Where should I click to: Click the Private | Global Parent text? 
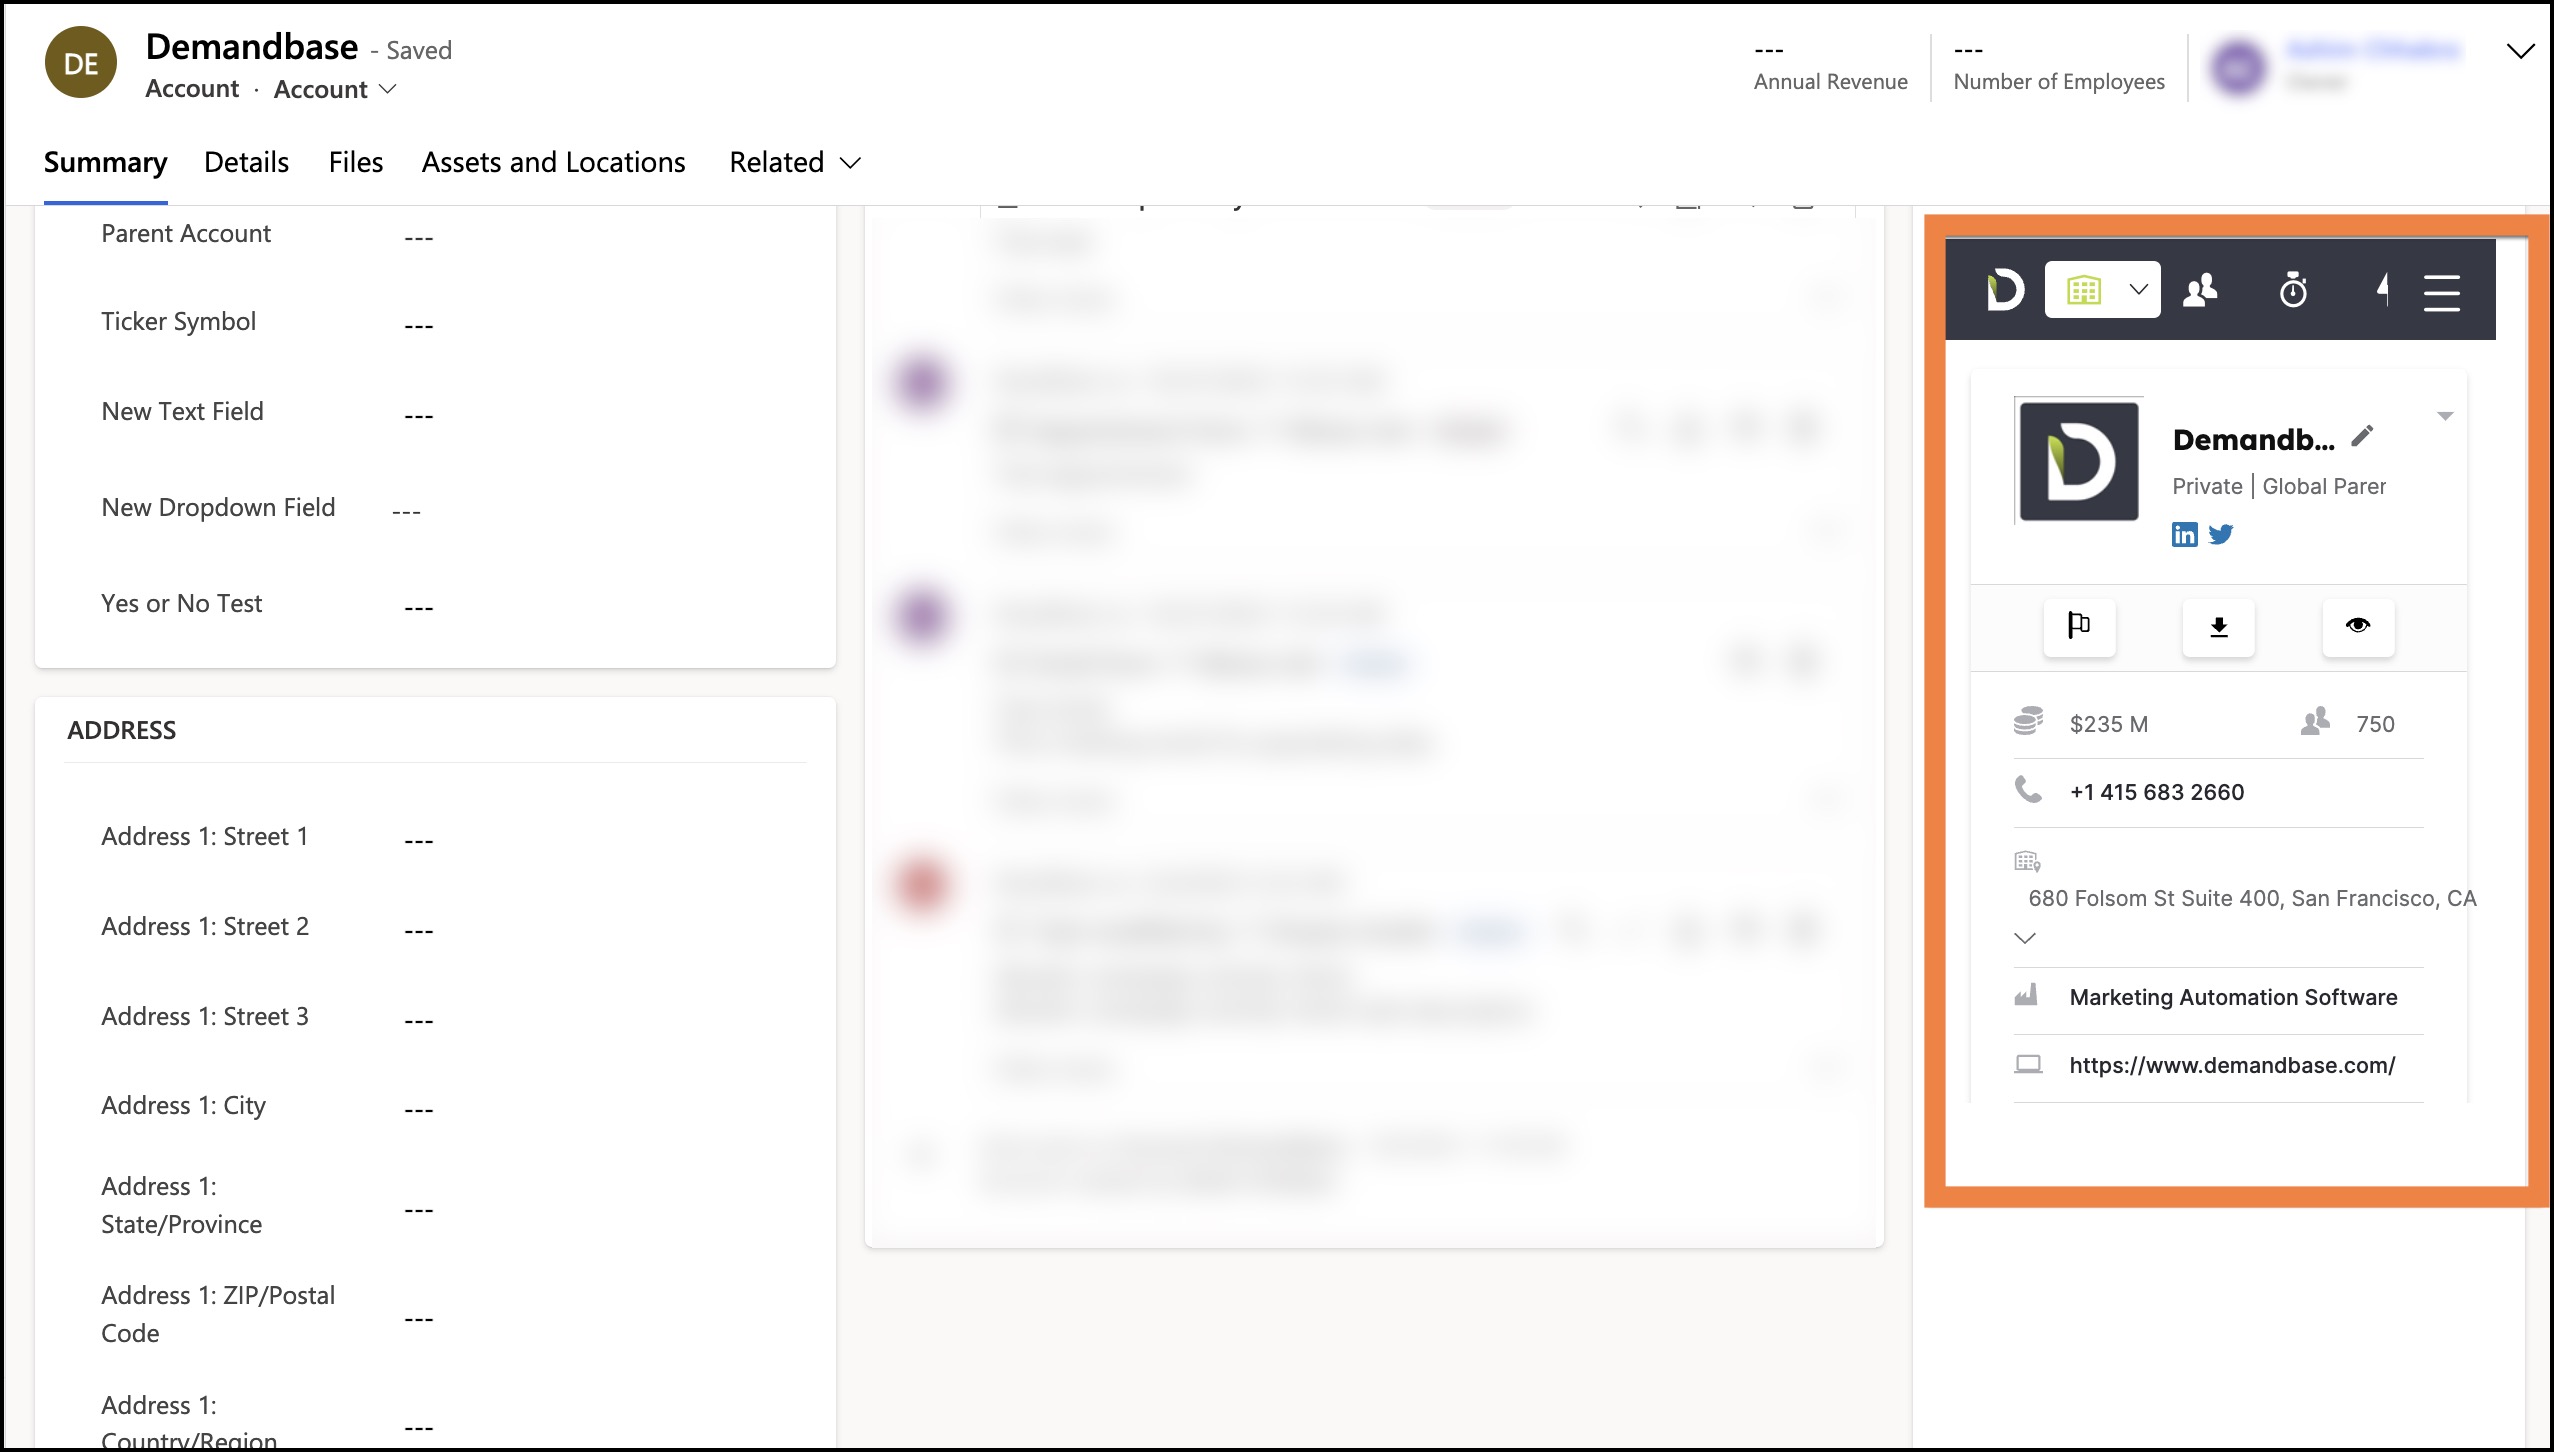2279,487
